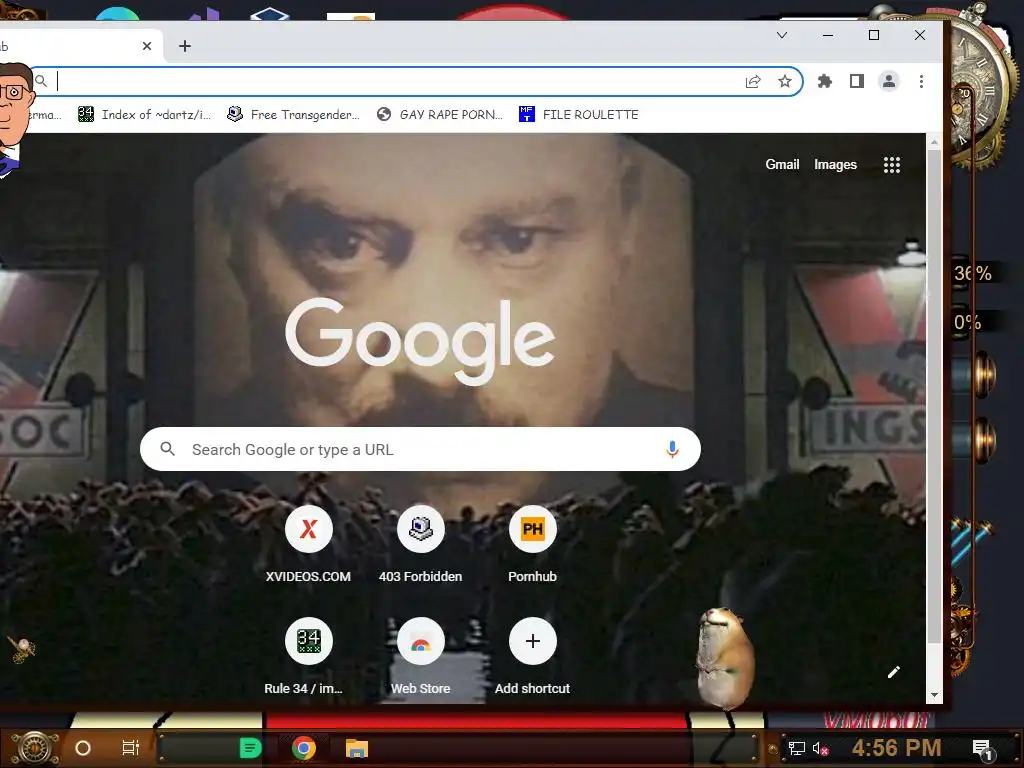Click the Cortana circle on taskbar
Image resolution: width=1024 pixels, height=768 pixels.
(83, 748)
